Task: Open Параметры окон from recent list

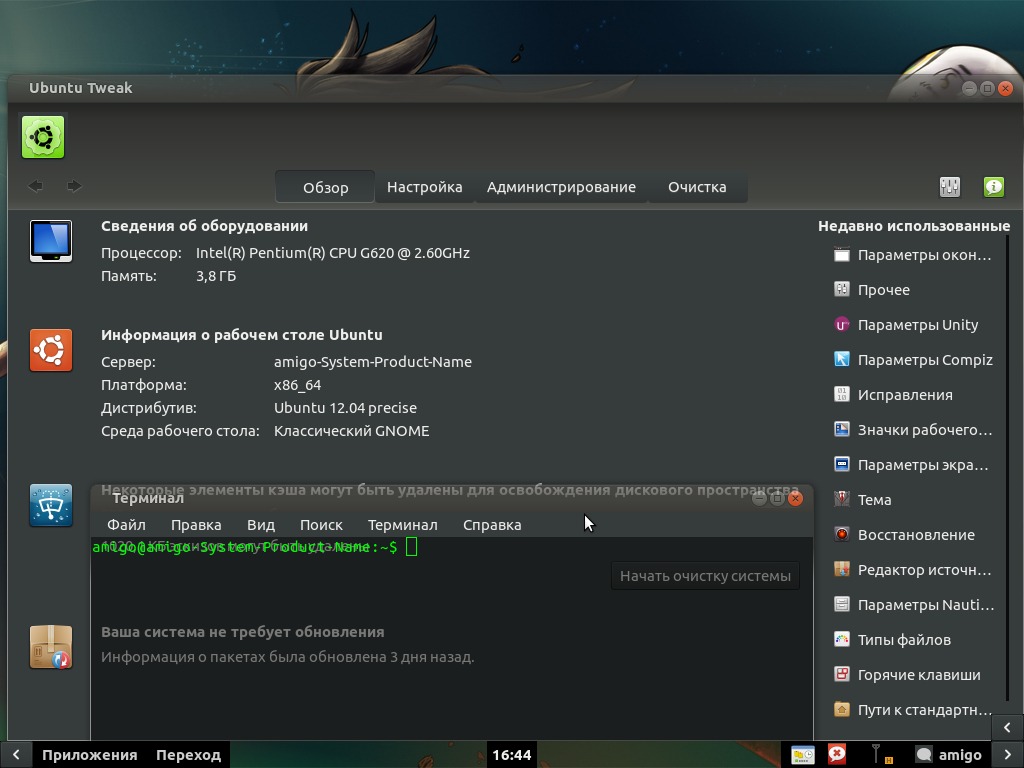Action: pos(913,255)
